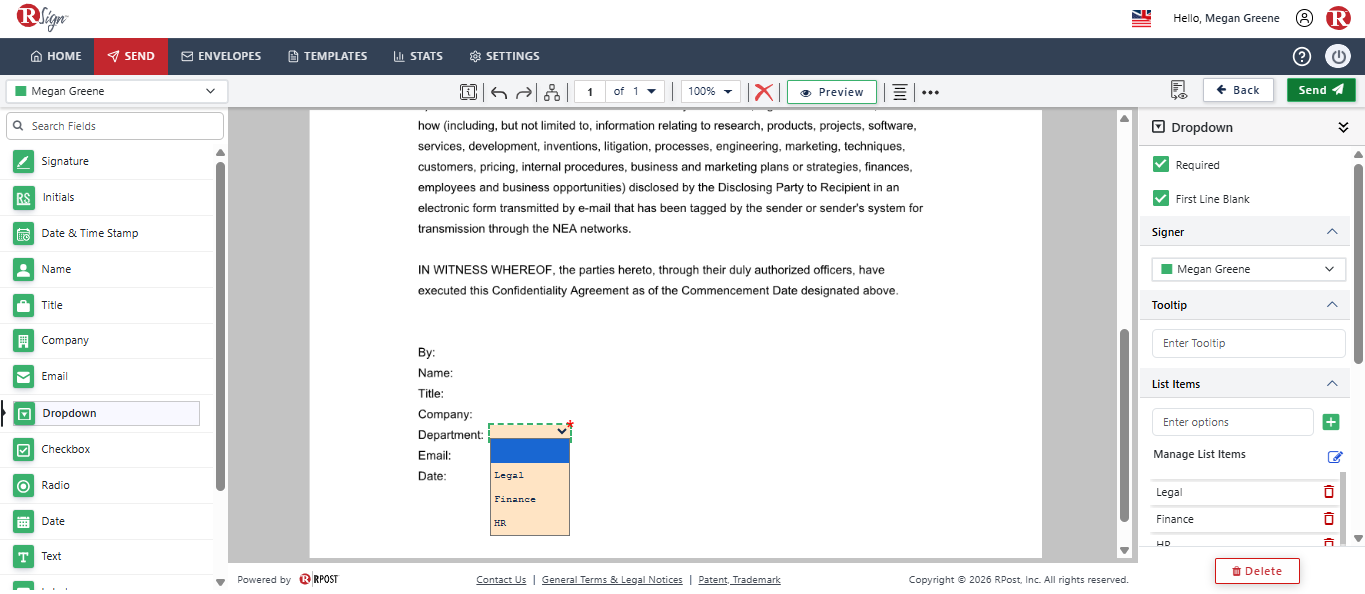The image size is (1365, 594).
Task: Click the power logout icon
Action: (1338, 56)
